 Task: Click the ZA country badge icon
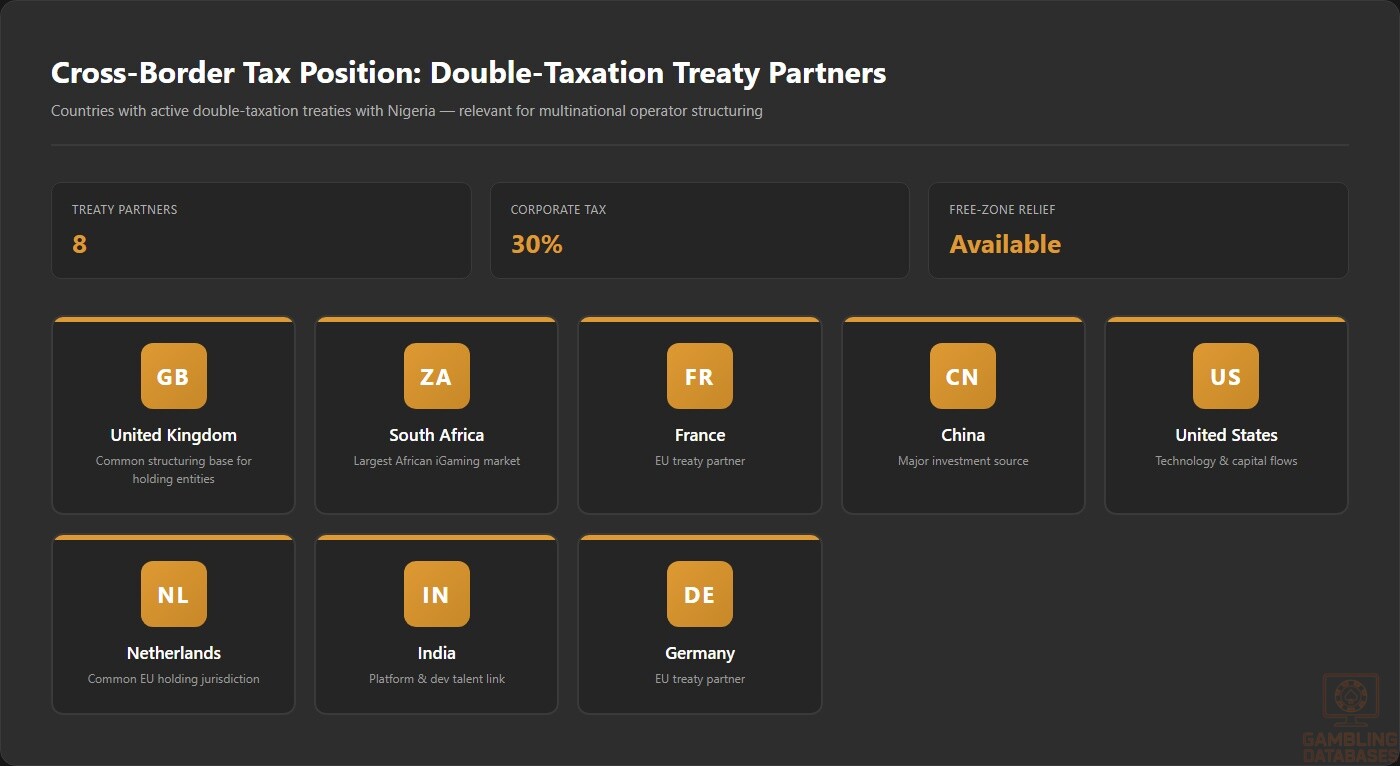click(x=436, y=376)
